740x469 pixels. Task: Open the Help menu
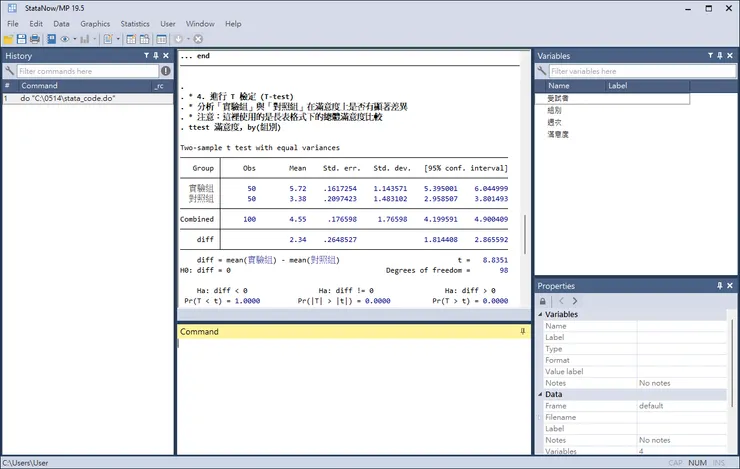tap(233, 24)
